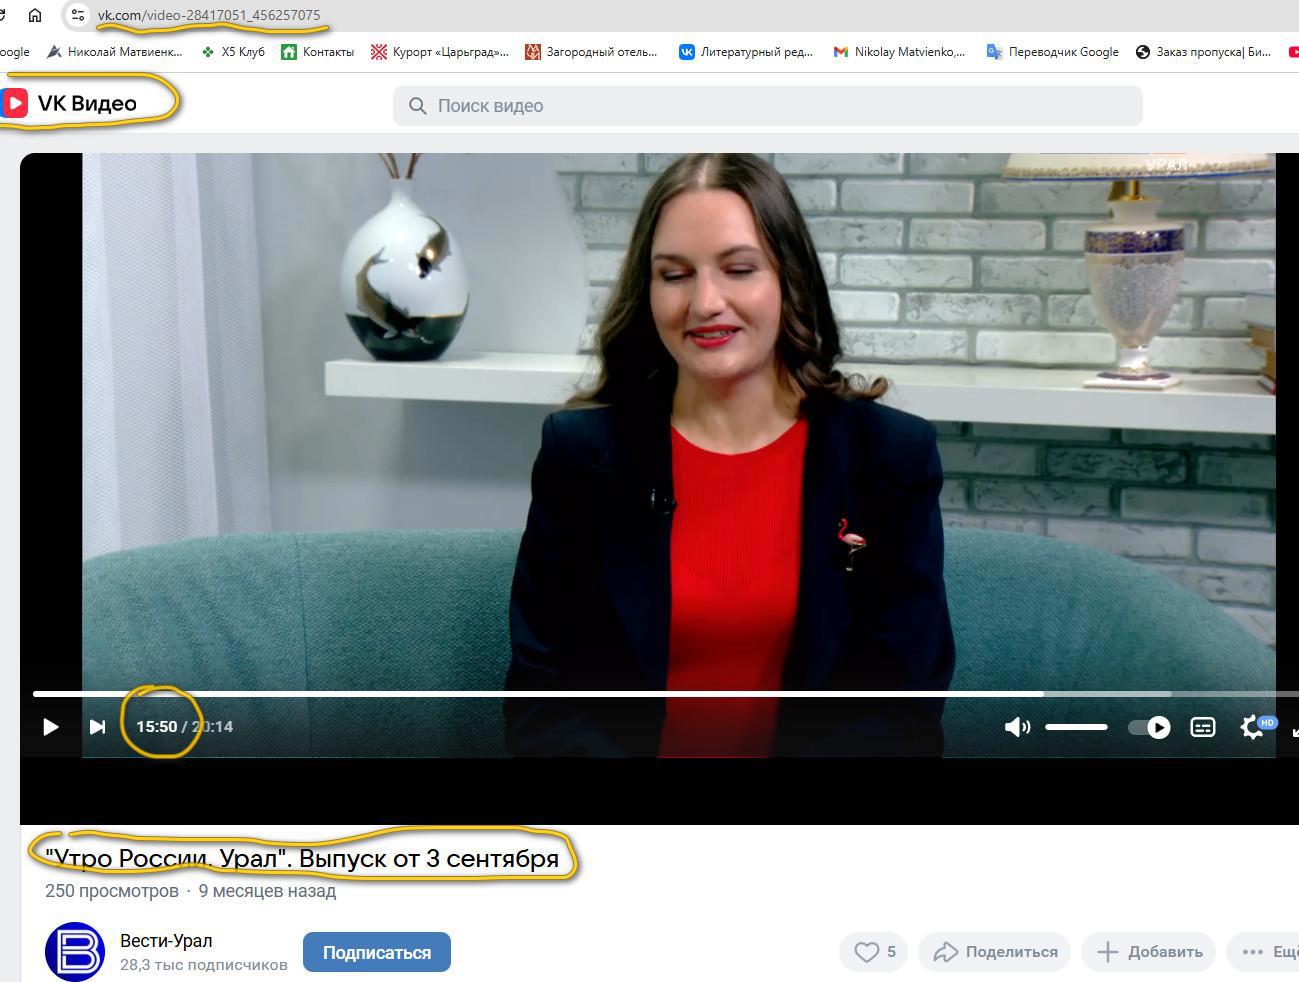Open Контакты bookmark
The image size is (1299, 982).
pos(318,52)
